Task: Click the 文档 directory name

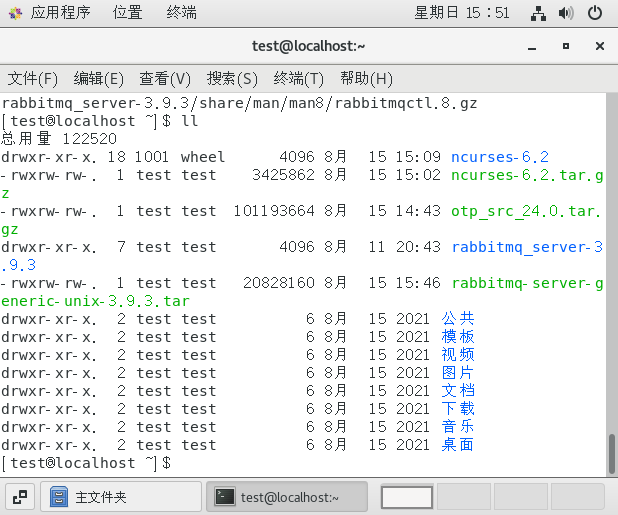Action: [x=458, y=390]
